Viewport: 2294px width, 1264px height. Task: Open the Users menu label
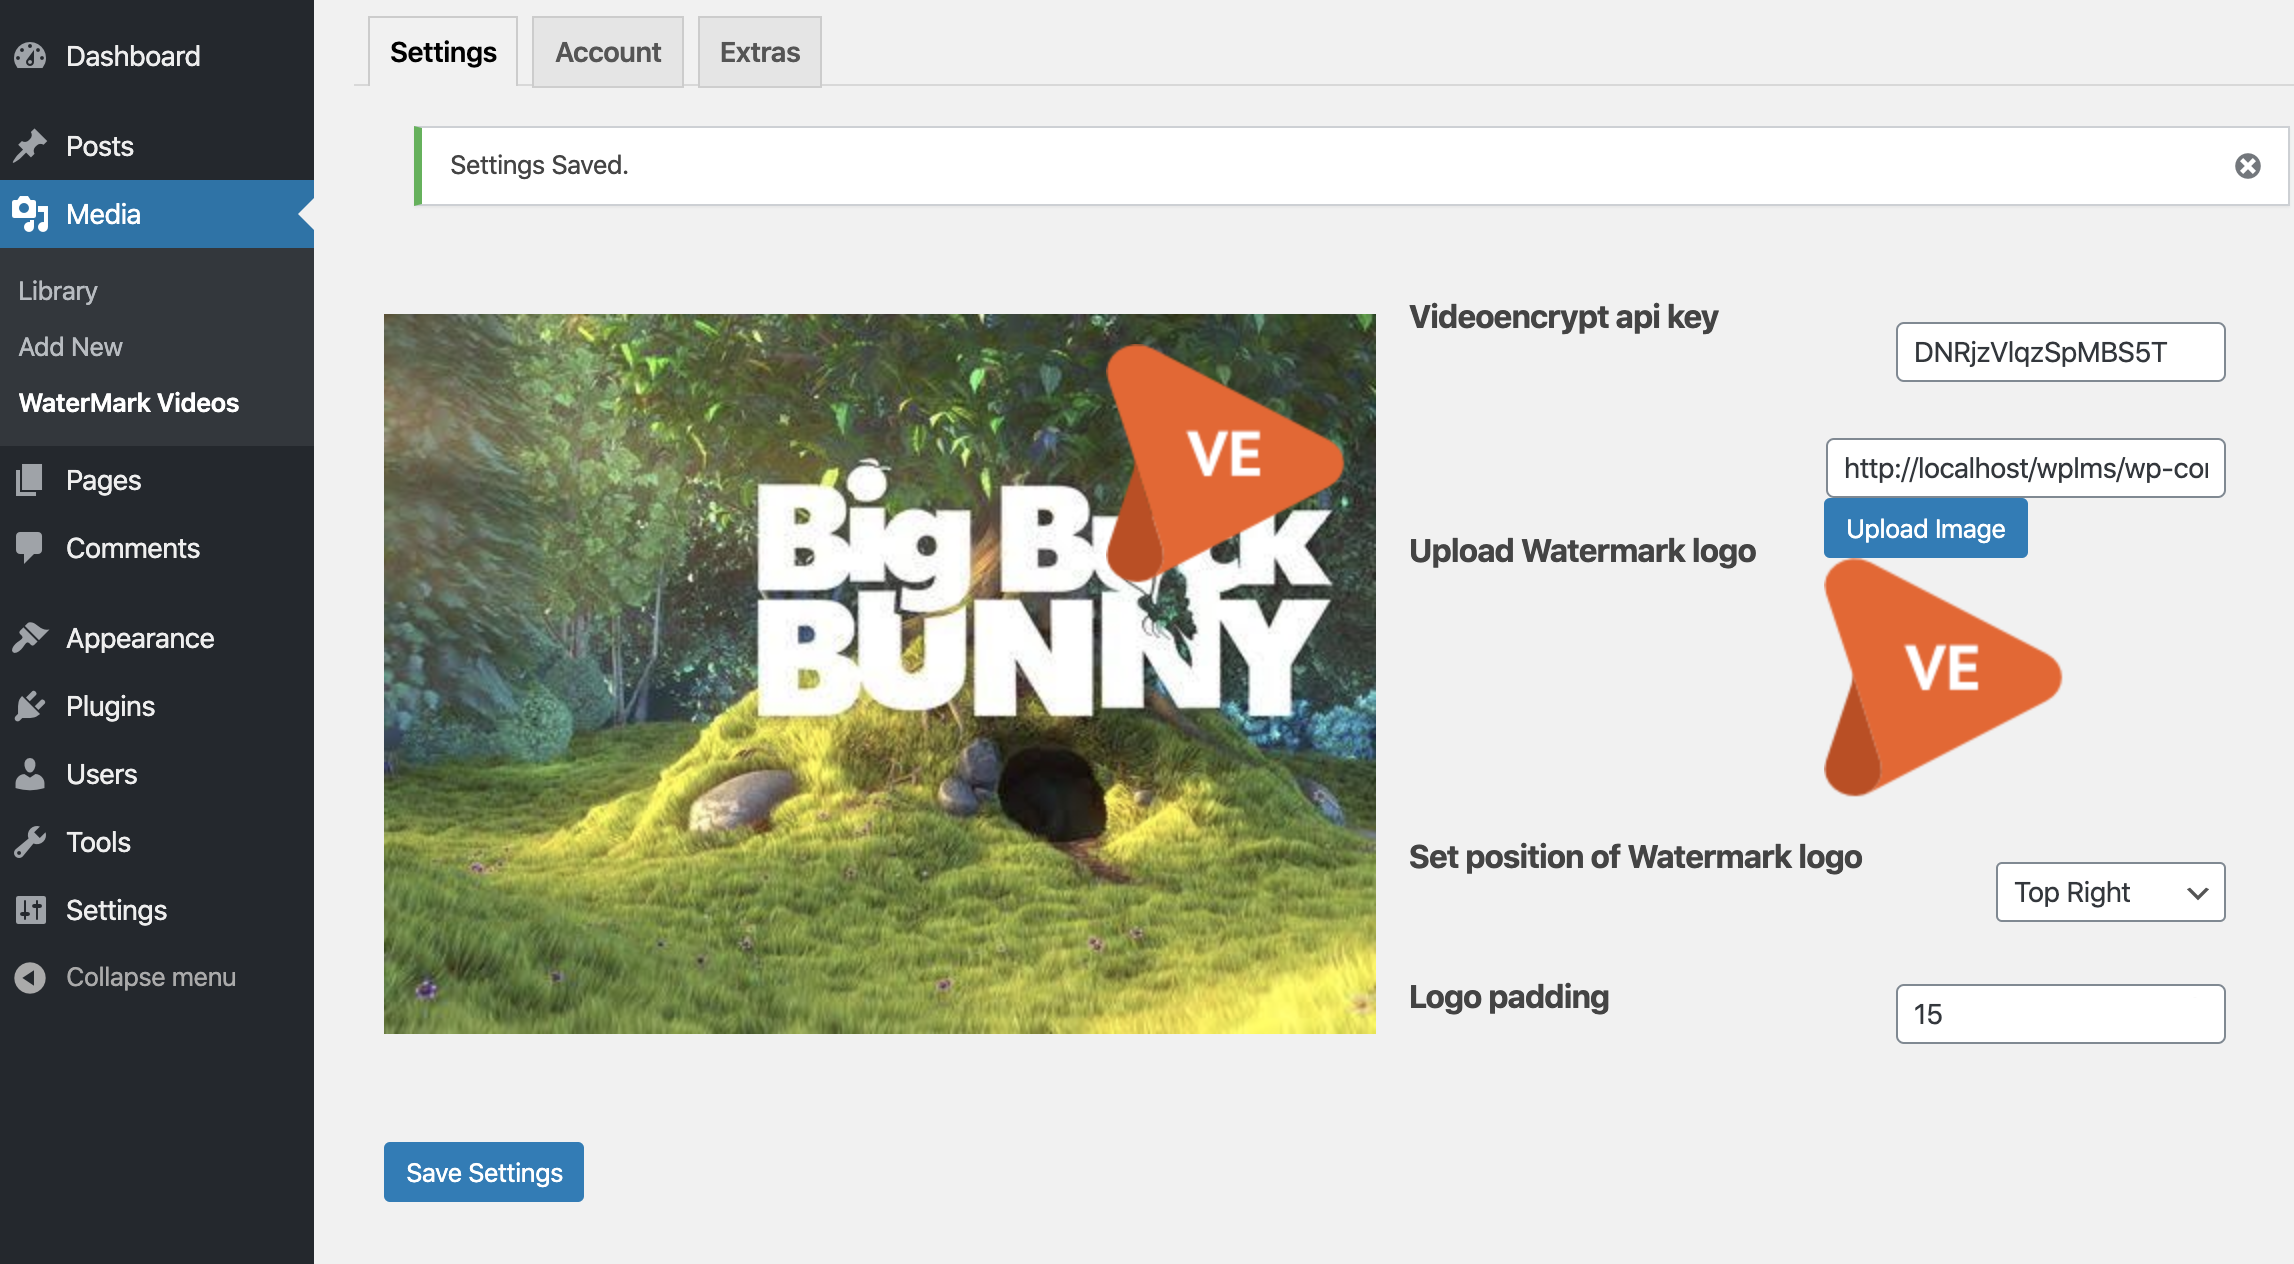(x=101, y=774)
